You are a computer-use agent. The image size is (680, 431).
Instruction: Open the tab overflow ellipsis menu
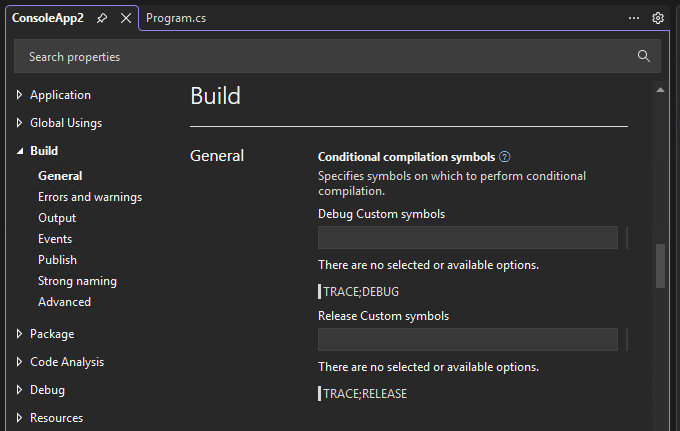tap(634, 18)
